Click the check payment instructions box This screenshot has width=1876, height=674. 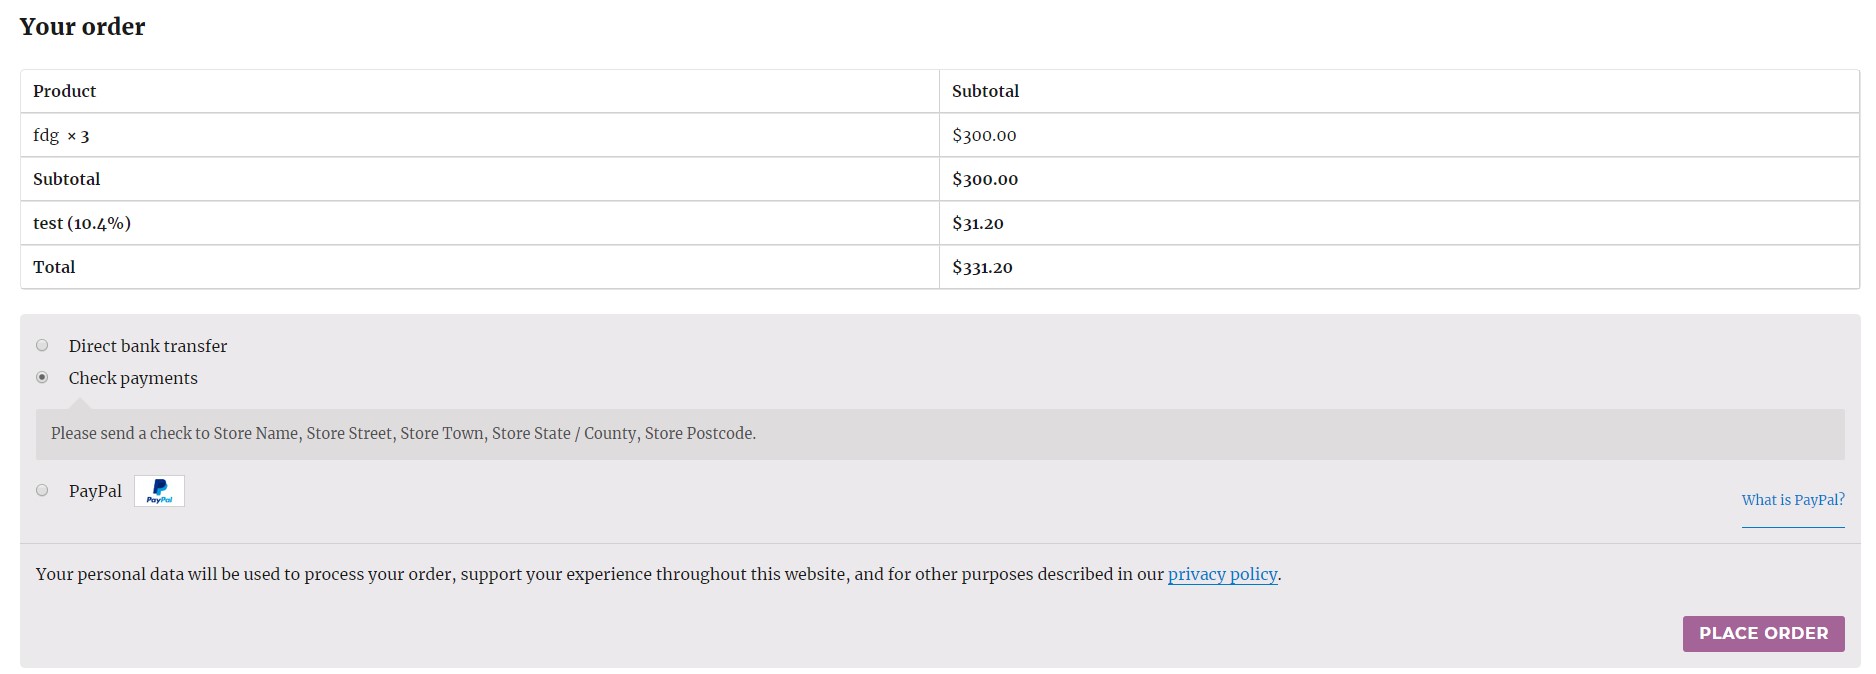coord(403,434)
